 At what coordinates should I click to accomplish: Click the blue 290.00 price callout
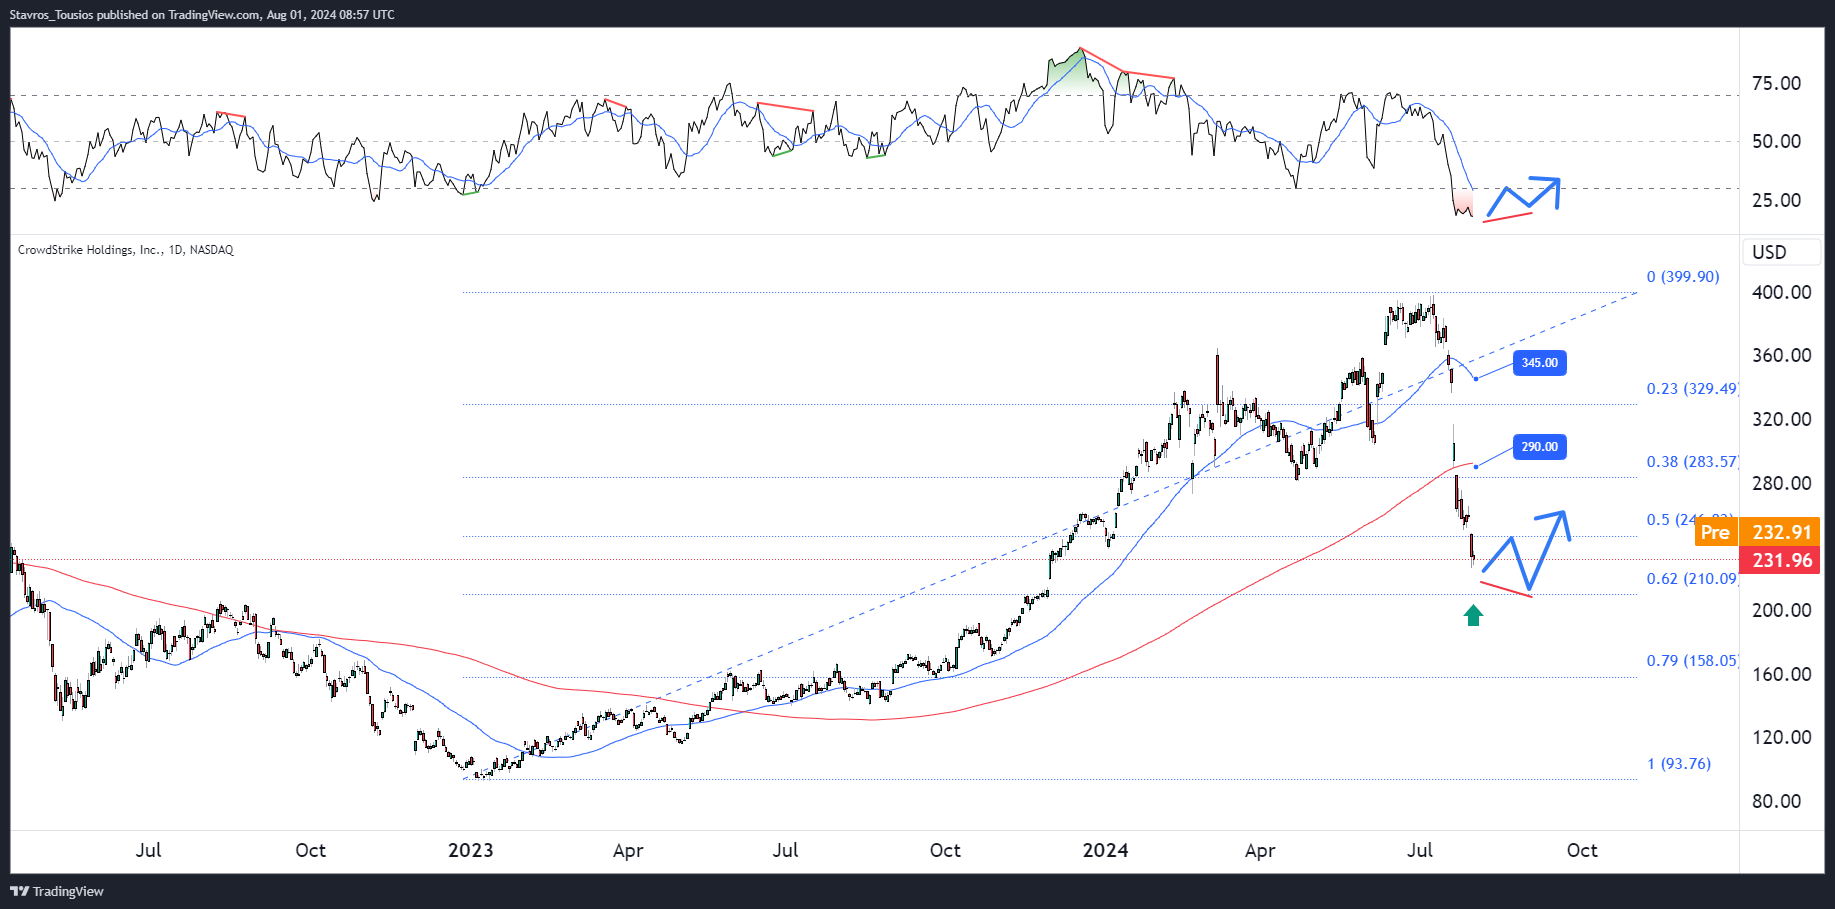1539,447
